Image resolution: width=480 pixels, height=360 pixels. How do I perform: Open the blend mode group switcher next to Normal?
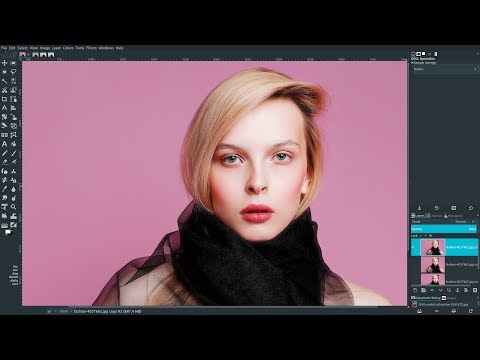point(473,221)
